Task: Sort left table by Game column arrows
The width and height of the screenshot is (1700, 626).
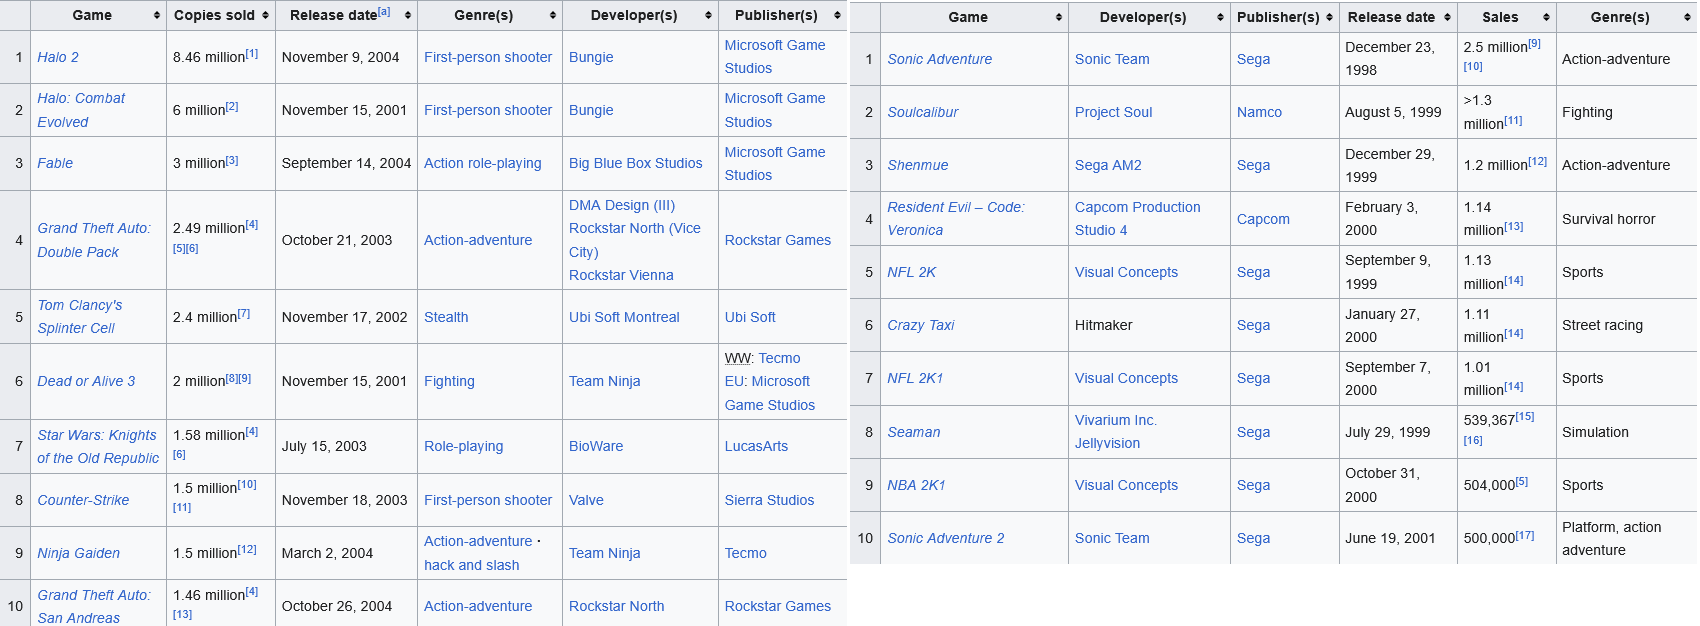Action: tap(157, 15)
